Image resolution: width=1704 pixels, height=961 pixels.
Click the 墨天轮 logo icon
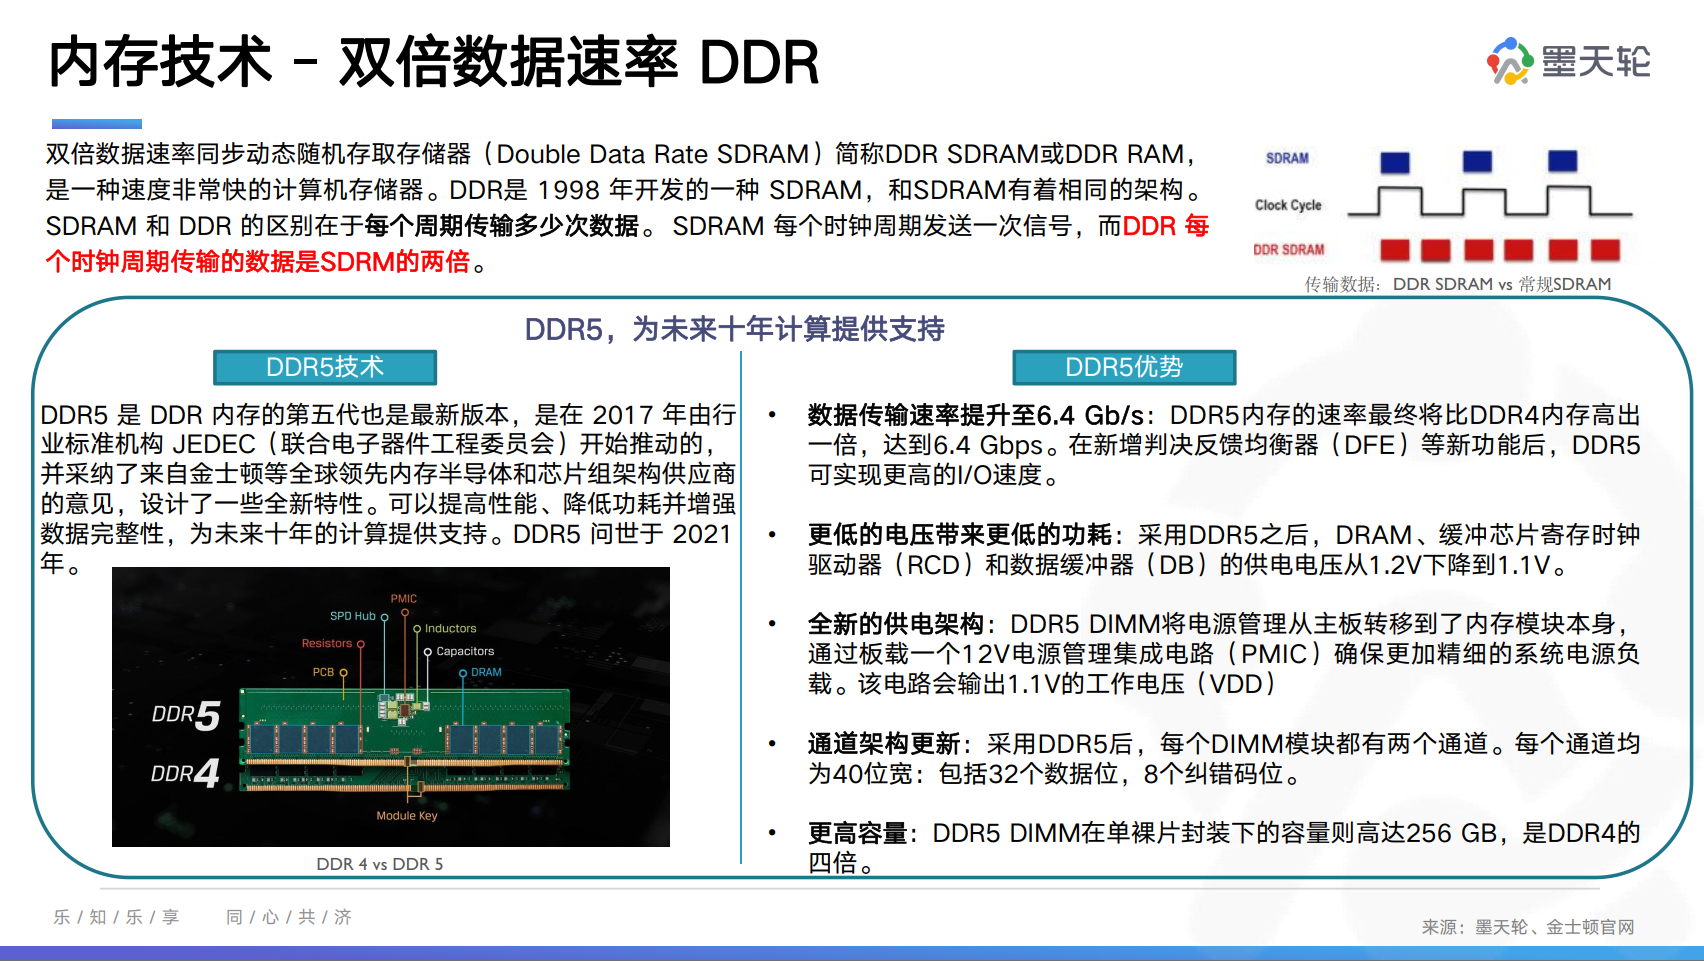[x=1510, y=61]
